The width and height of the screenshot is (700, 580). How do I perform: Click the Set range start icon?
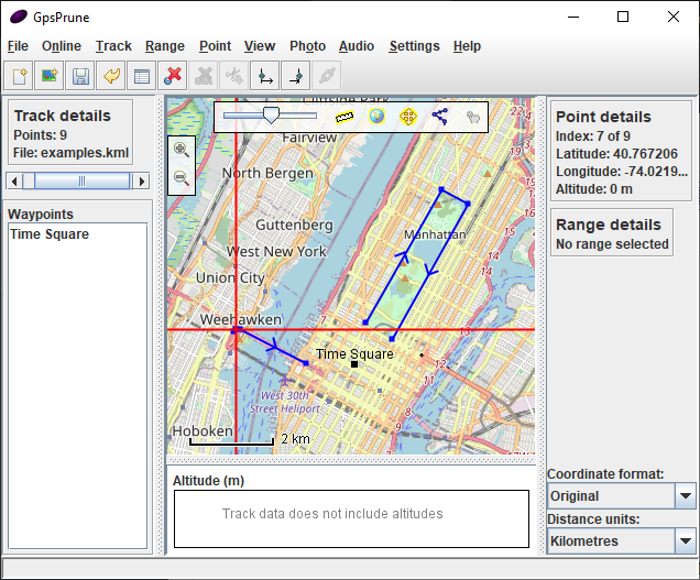pos(265,76)
